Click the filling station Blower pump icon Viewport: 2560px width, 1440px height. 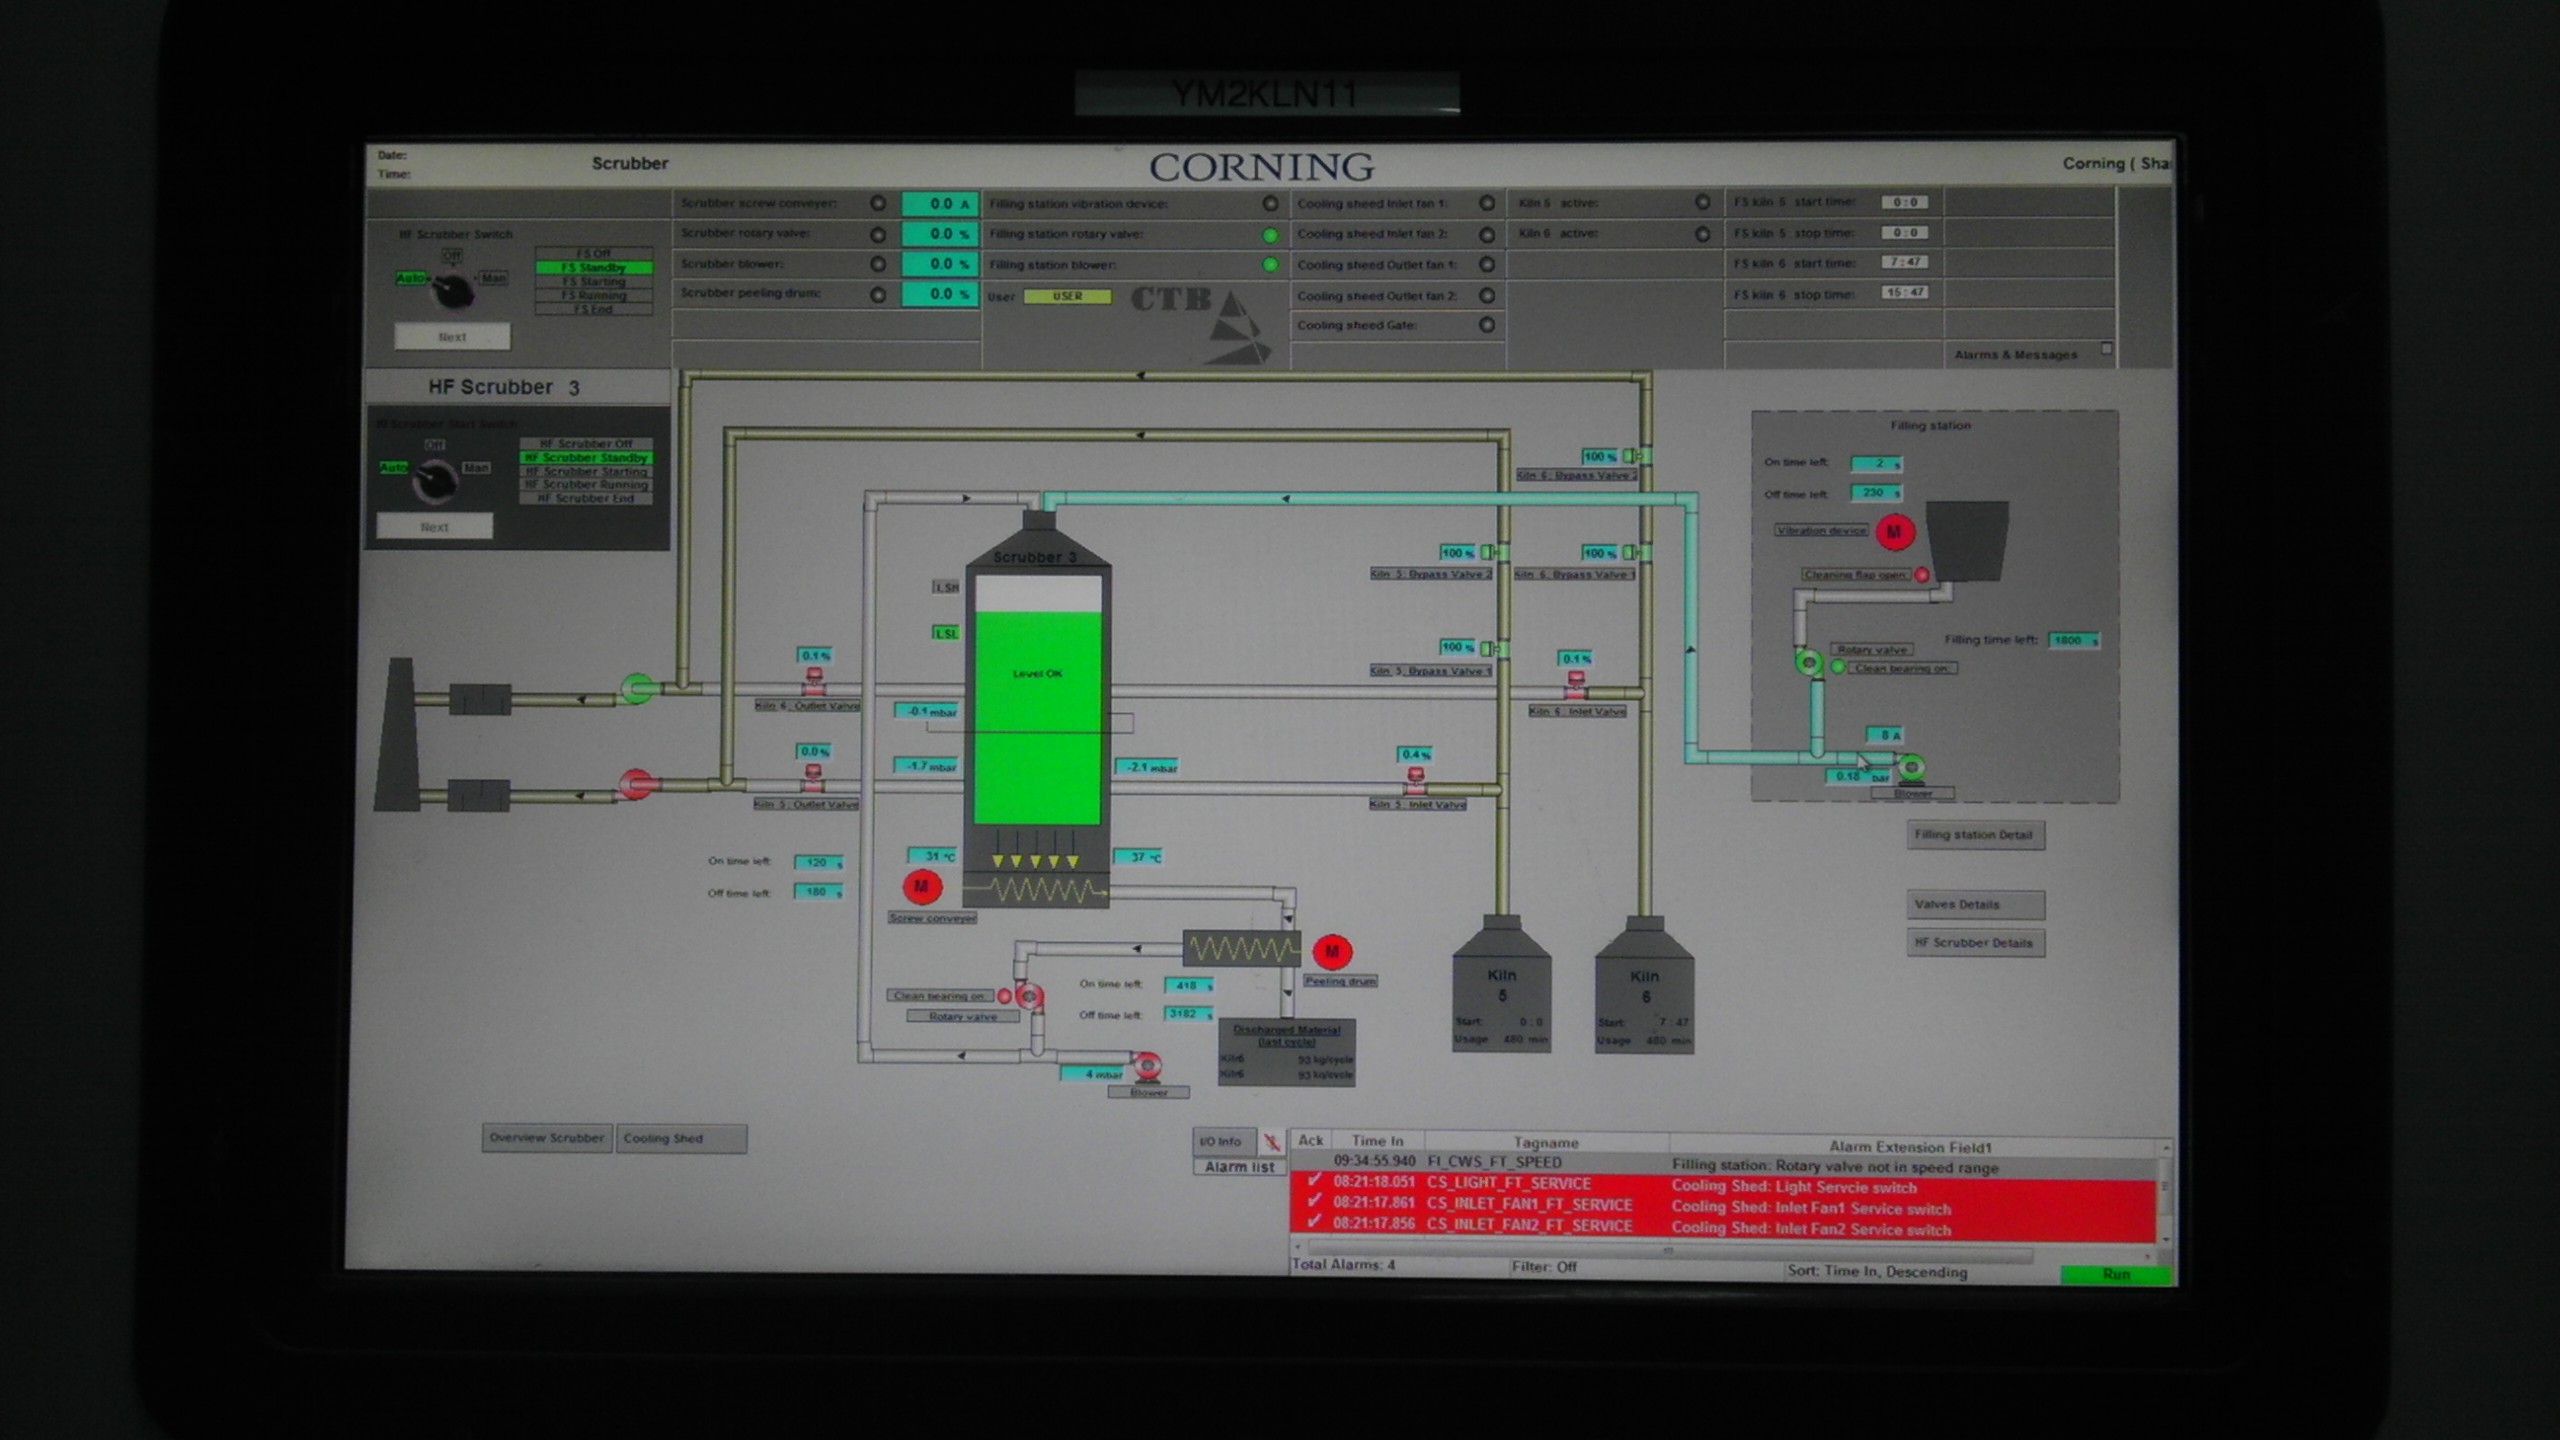(x=1911, y=767)
